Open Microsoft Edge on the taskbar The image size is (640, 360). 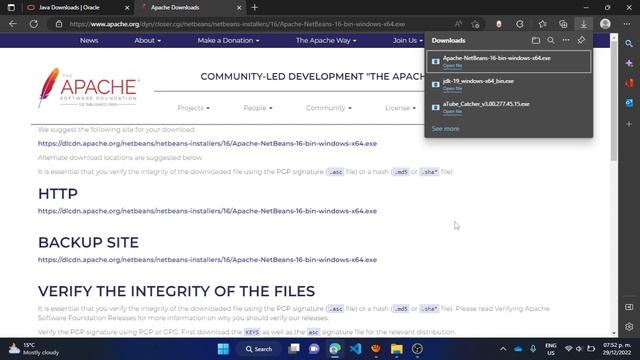pyautogui.click(x=335, y=349)
